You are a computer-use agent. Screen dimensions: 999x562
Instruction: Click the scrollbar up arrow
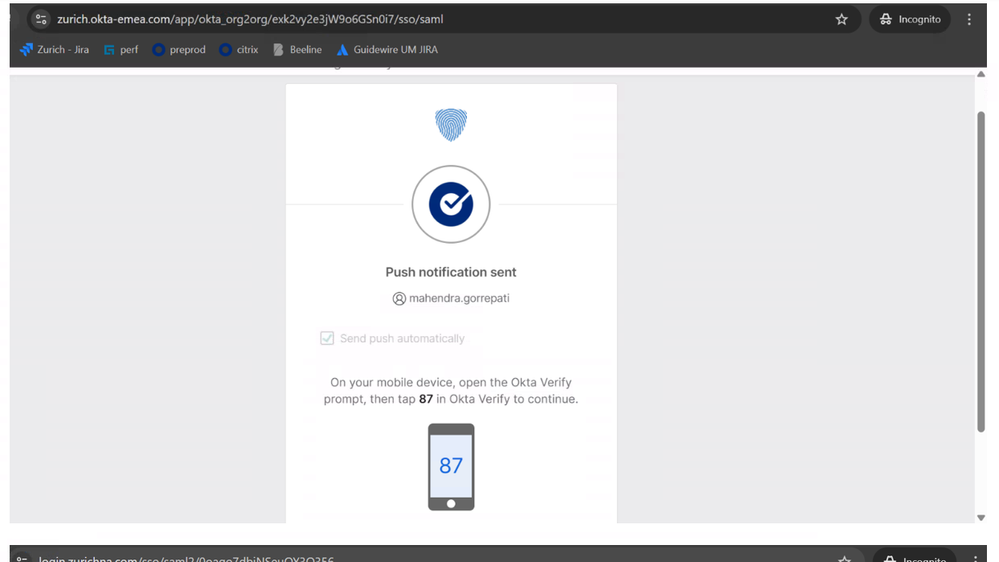point(981,74)
